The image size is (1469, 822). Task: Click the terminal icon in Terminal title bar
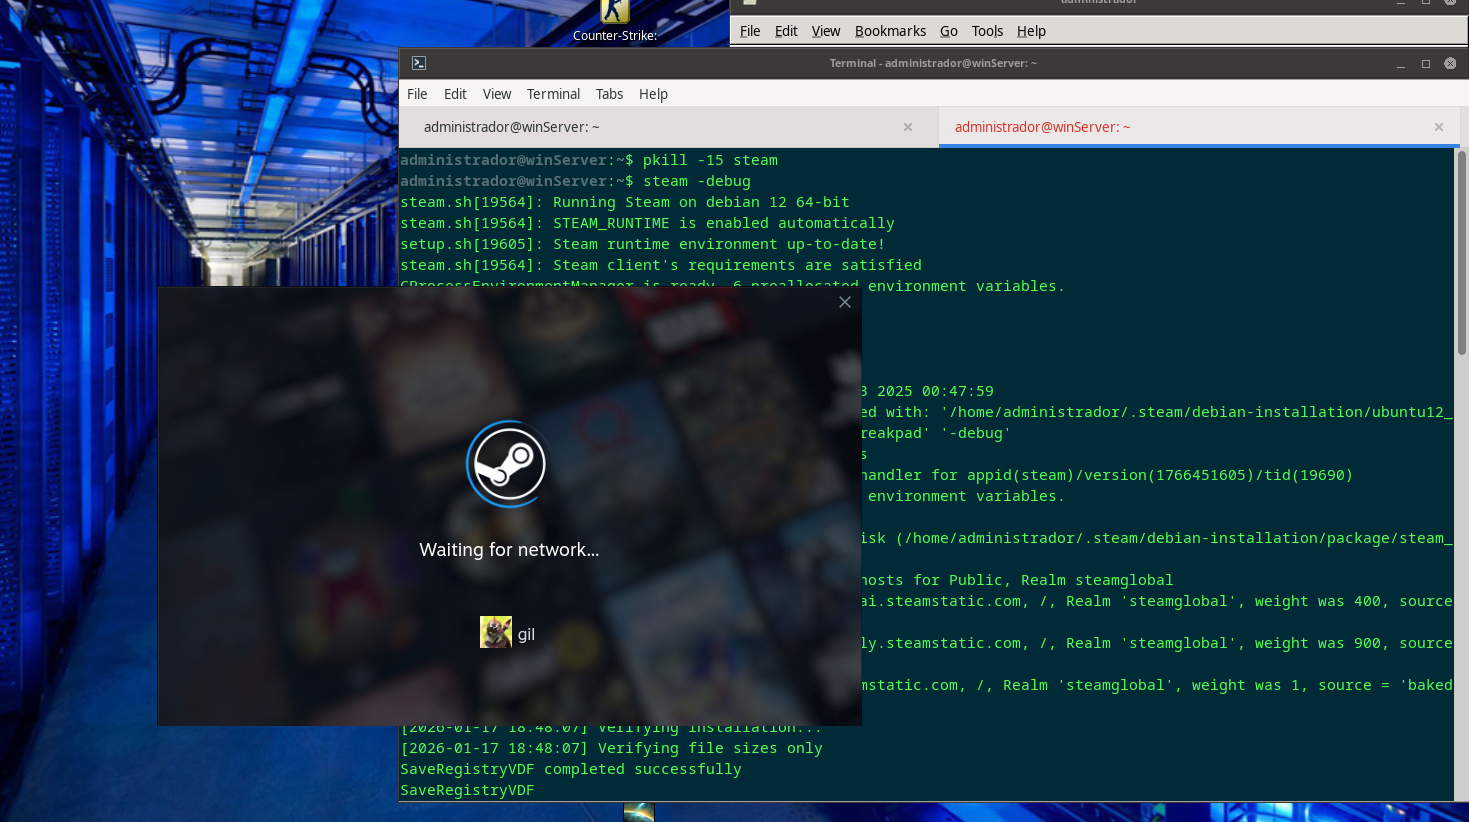pyautogui.click(x=419, y=63)
